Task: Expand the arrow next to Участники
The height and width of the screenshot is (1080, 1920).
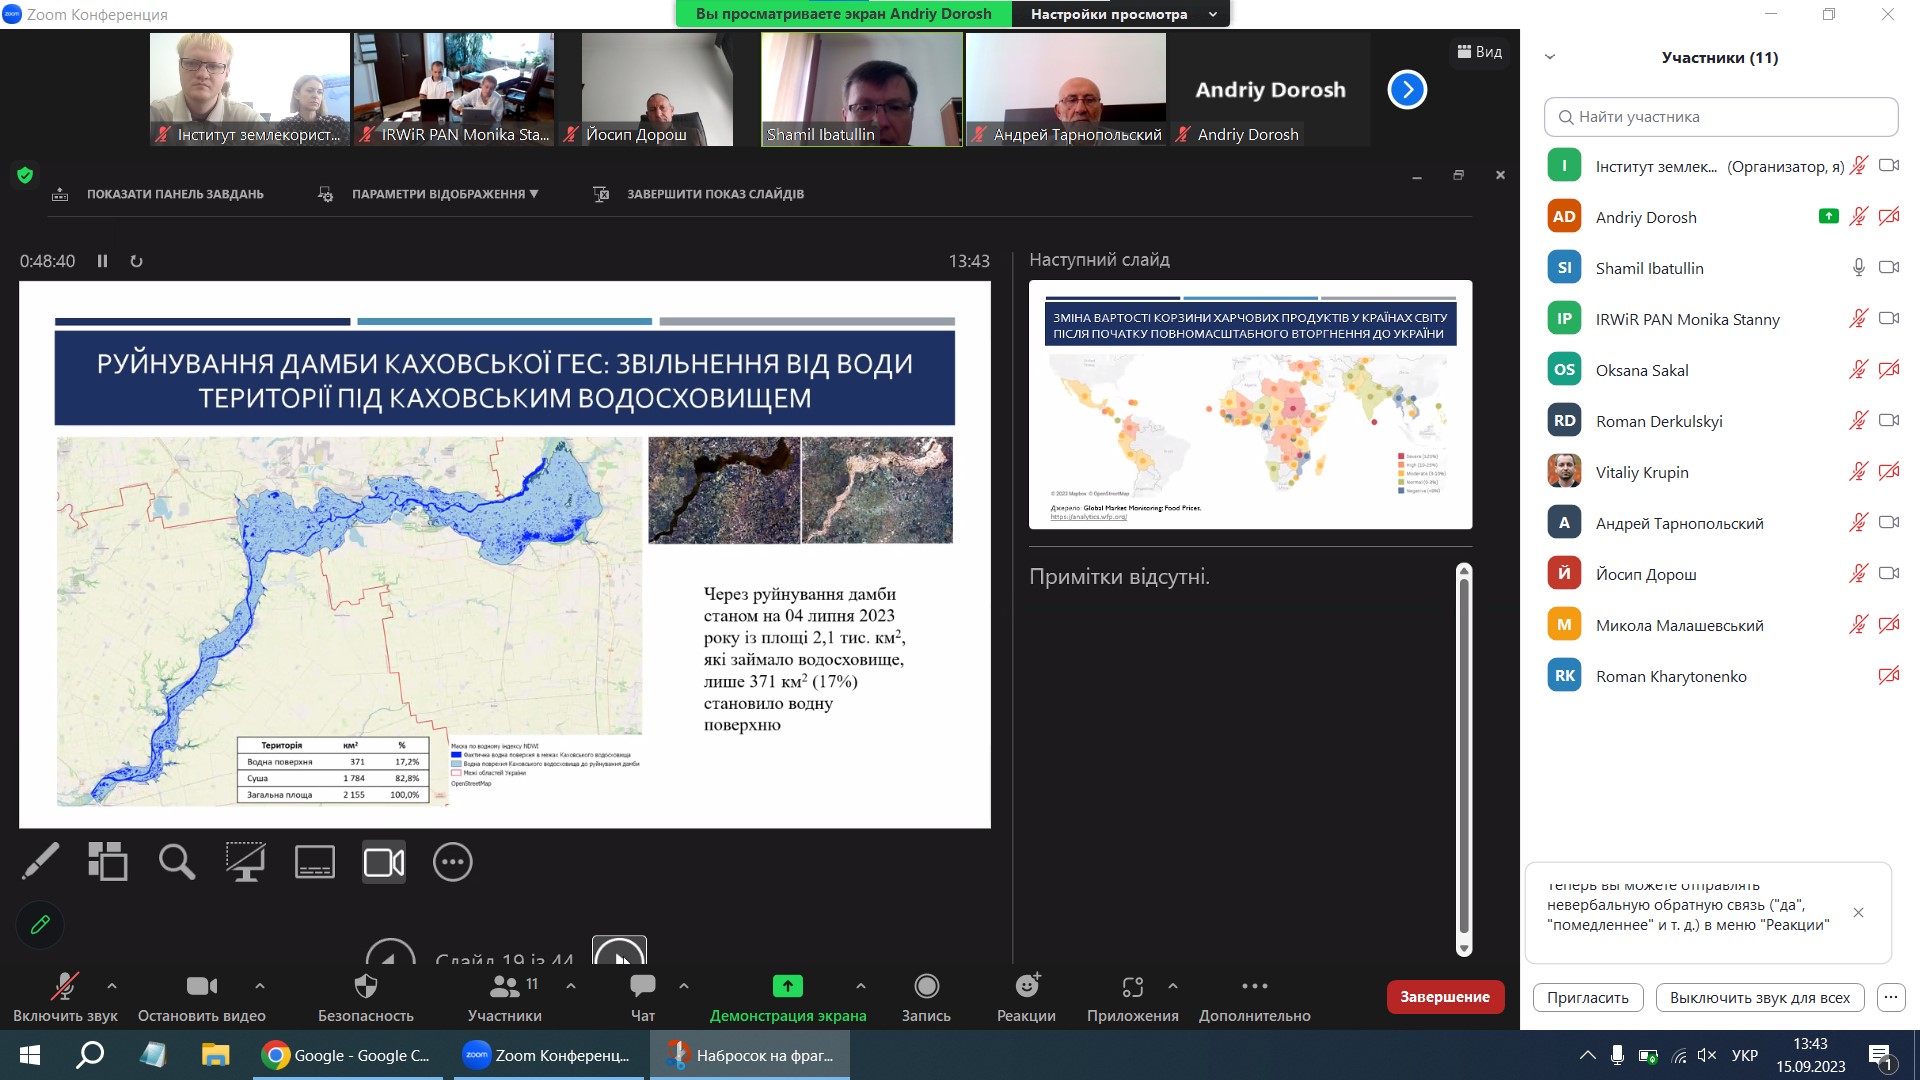Action: [571, 986]
